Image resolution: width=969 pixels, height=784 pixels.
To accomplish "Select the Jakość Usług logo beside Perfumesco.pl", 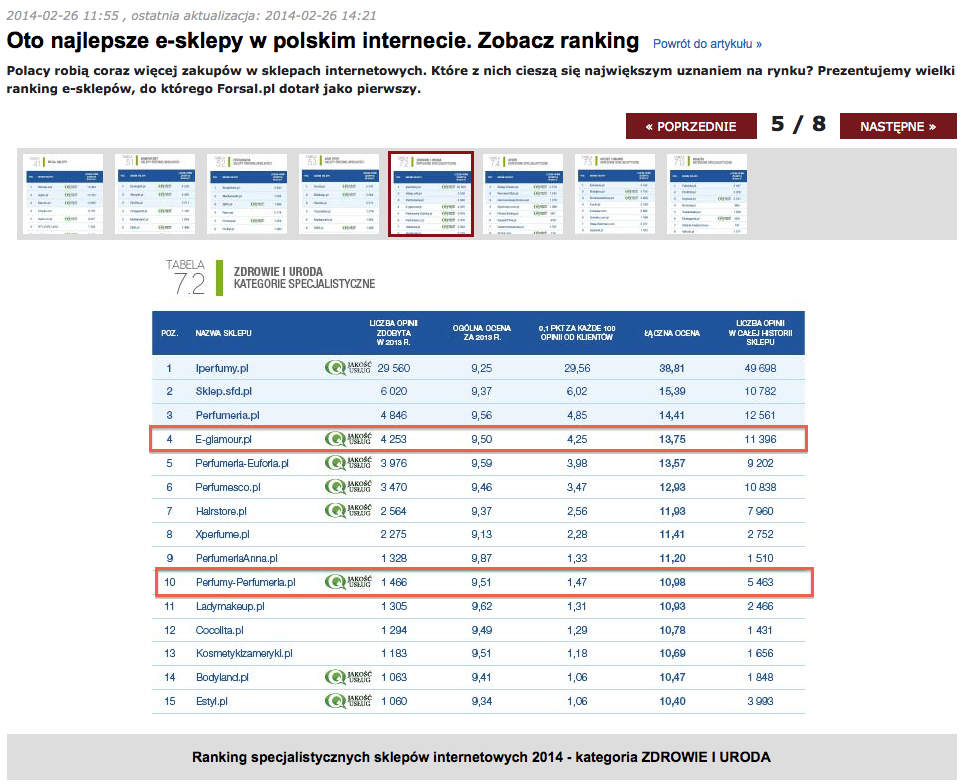I will coord(348,487).
